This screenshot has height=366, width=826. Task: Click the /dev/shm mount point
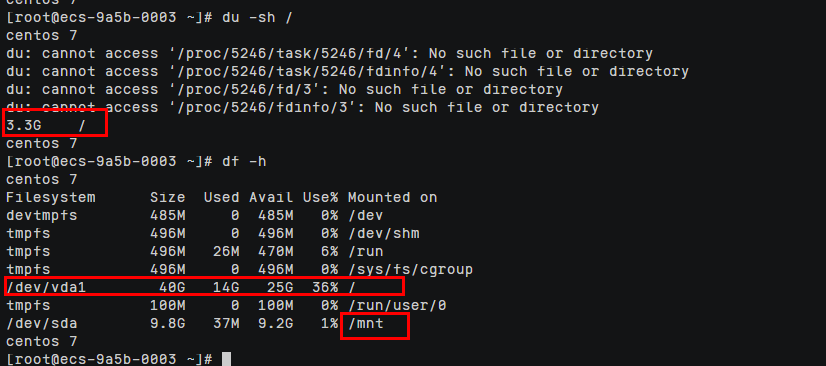click(384, 233)
